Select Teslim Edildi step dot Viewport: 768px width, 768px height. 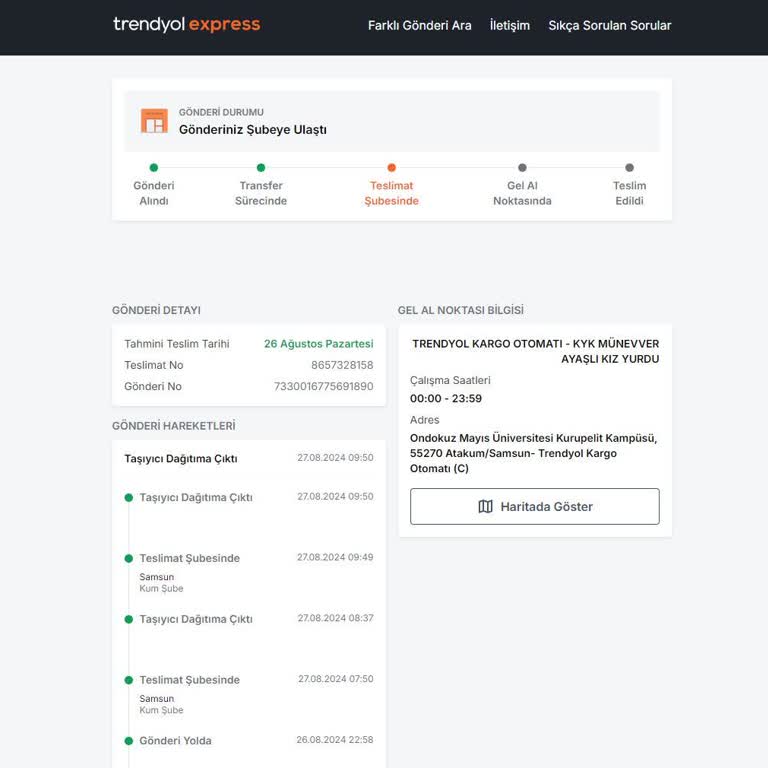pos(629,168)
